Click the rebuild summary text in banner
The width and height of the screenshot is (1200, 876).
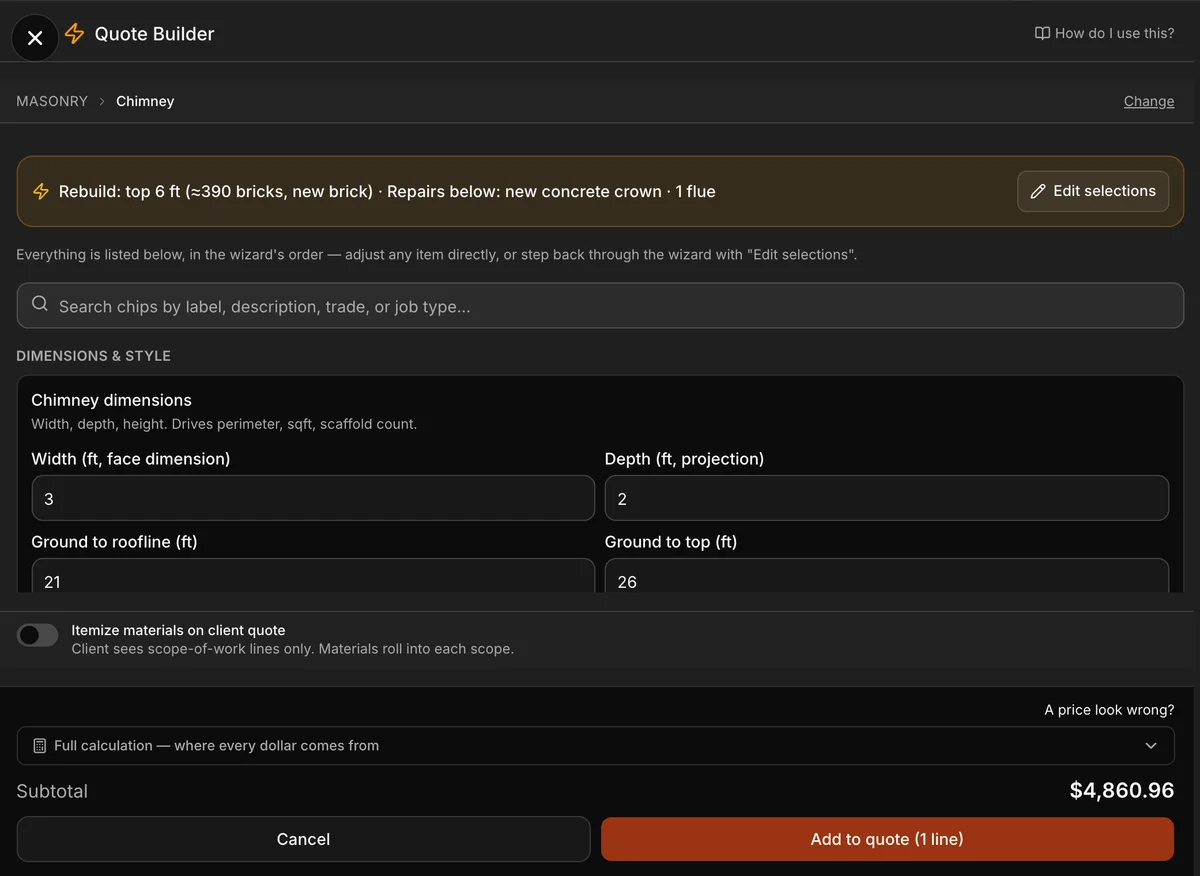[387, 191]
